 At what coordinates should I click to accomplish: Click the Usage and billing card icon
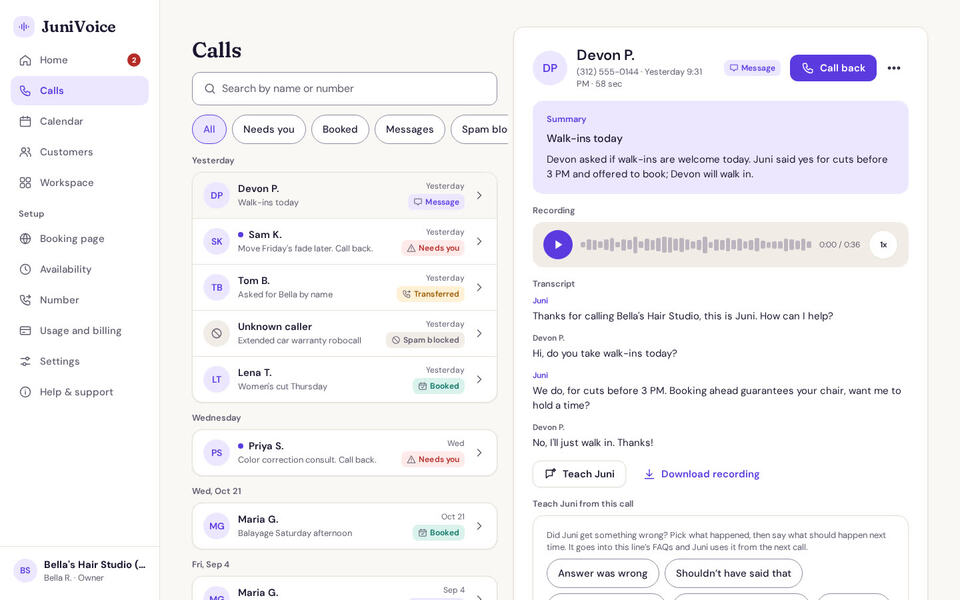click(x=25, y=331)
